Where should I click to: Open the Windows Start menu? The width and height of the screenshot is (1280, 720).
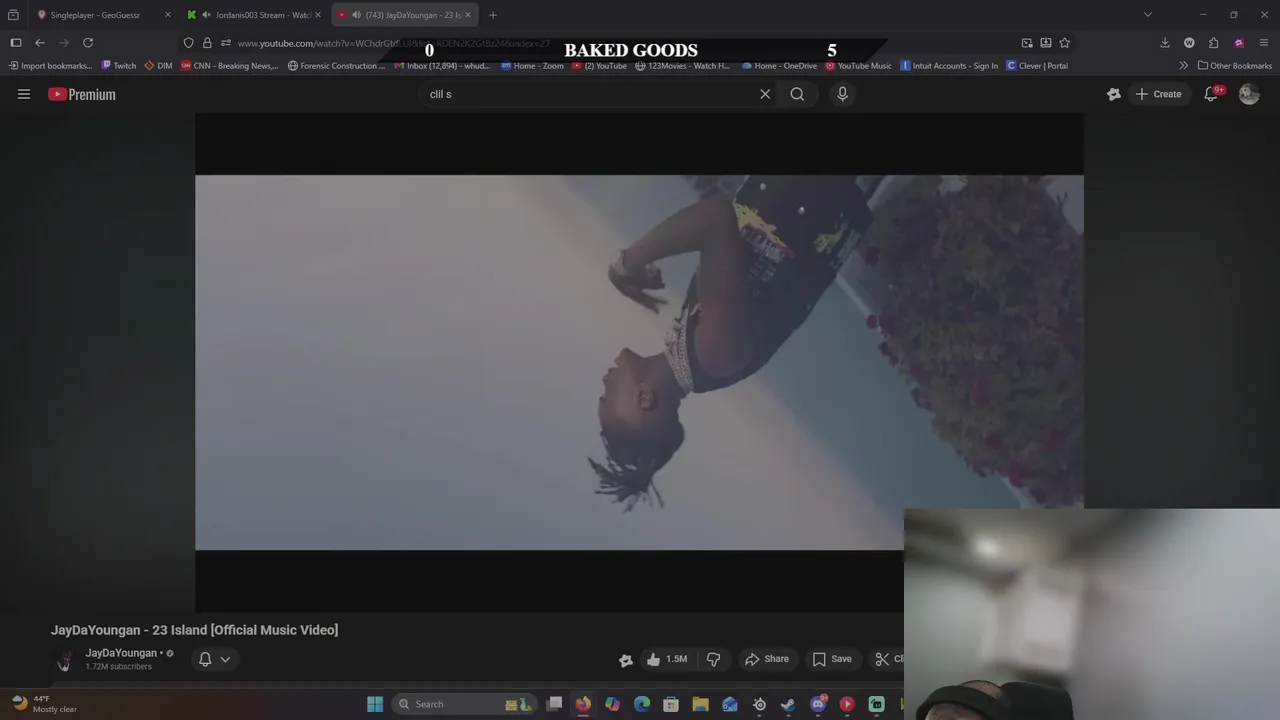coord(375,704)
